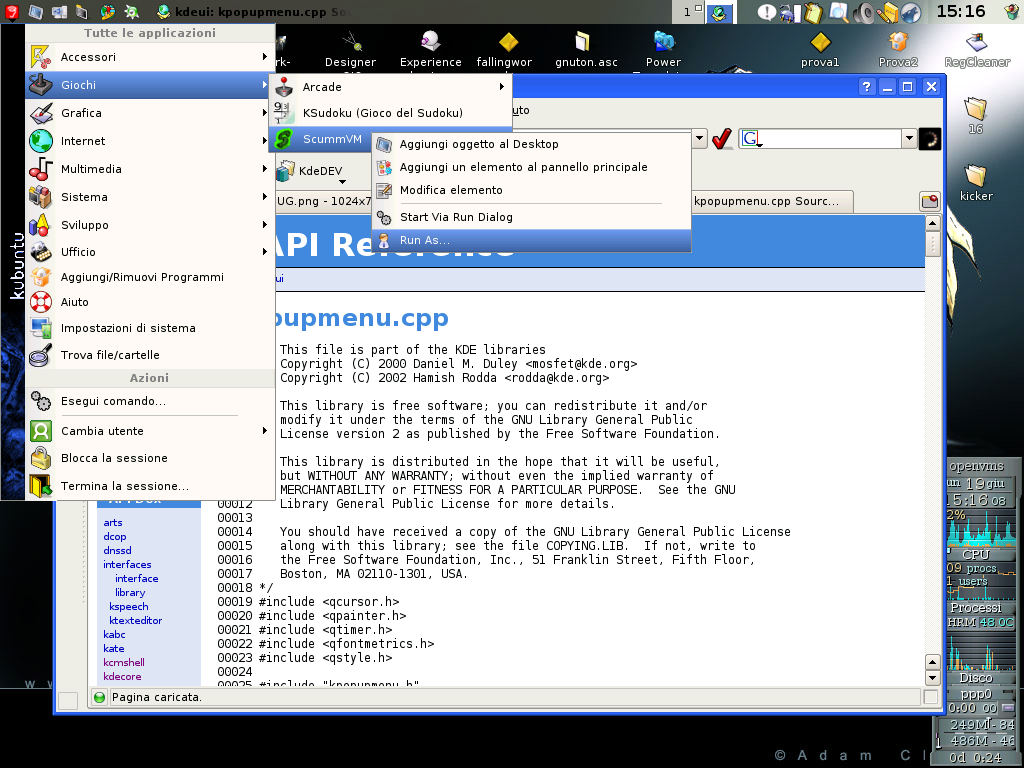Open the kcmshell link

point(123,662)
